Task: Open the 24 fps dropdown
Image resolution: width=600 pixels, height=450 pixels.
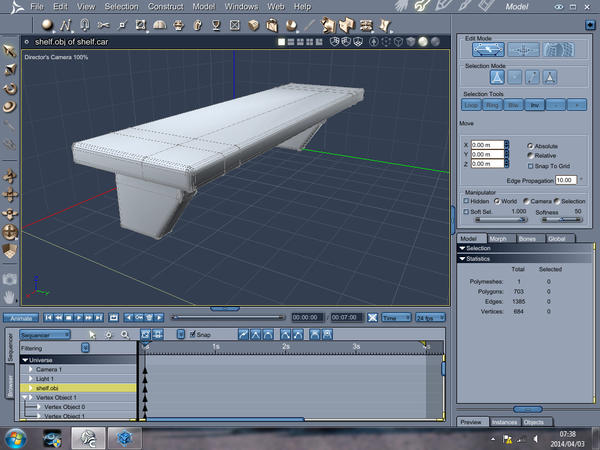Action: click(431, 317)
